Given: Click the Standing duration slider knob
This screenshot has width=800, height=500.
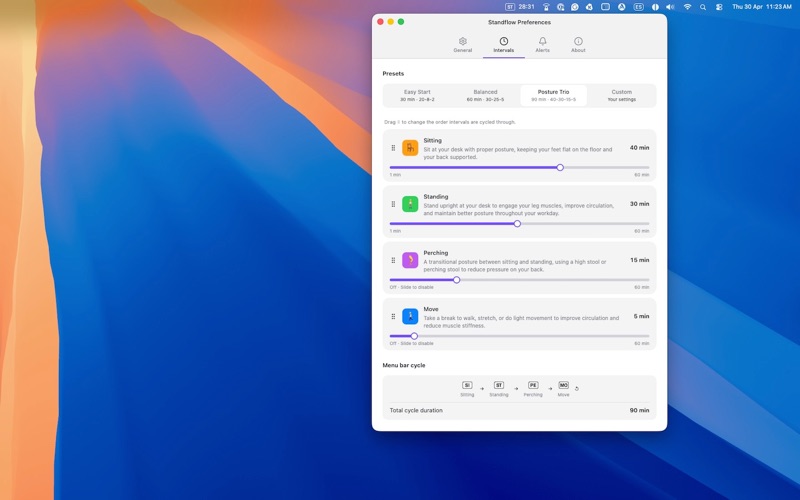Looking at the screenshot, I should (517, 223).
